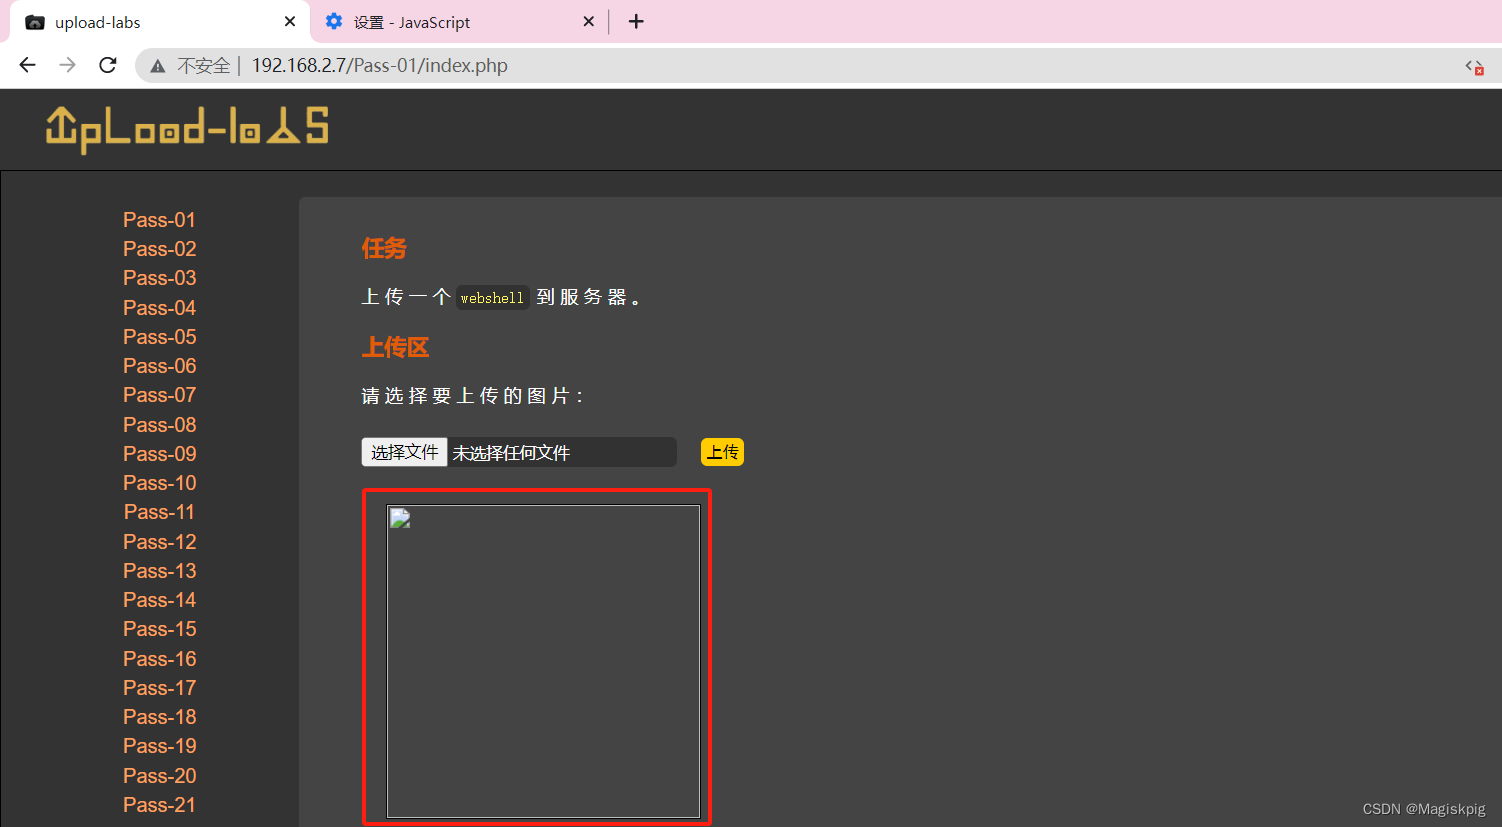Click the forward navigation arrow
The image size is (1502, 827).
click(x=66, y=65)
